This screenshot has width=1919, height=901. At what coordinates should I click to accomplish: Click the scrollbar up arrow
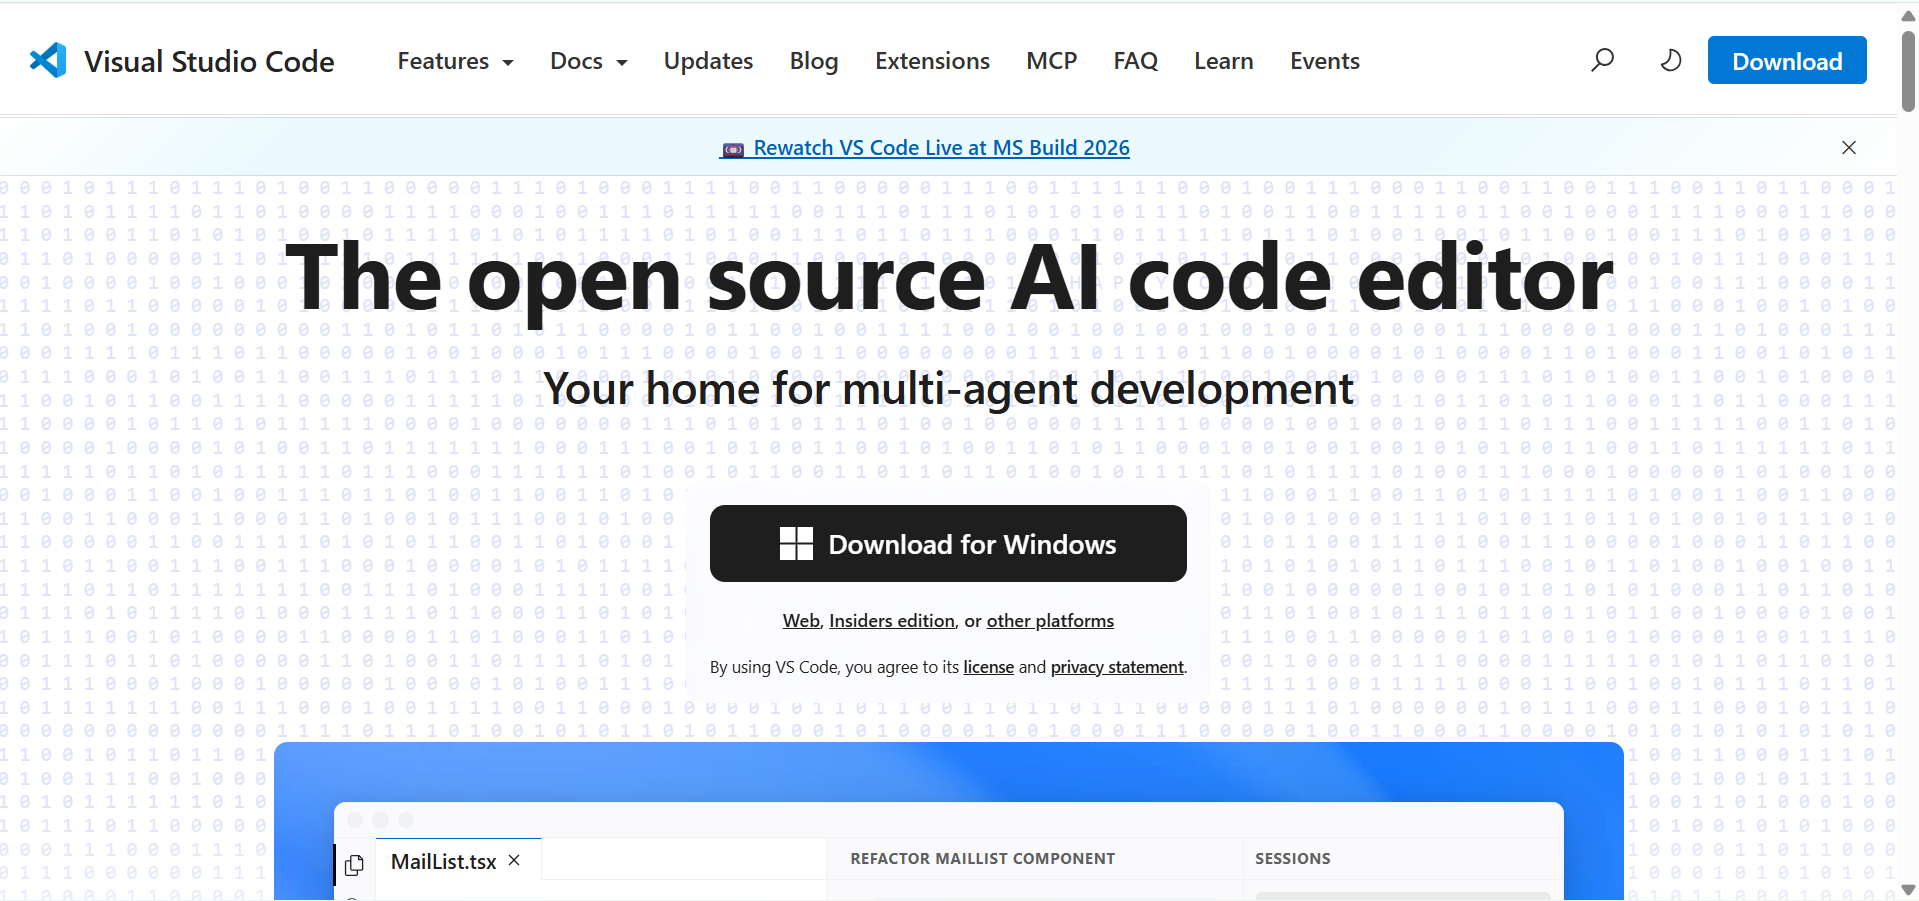[x=1908, y=15]
